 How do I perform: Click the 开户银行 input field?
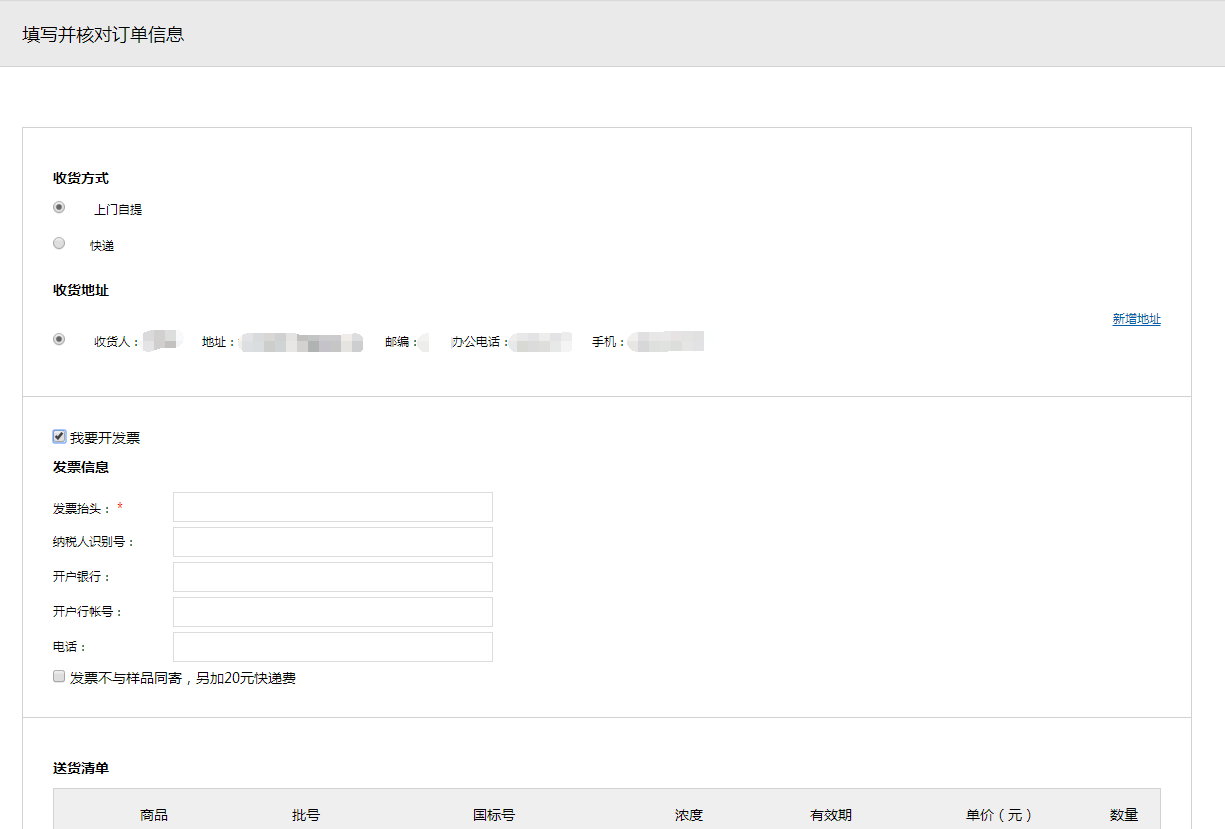coord(332,577)
